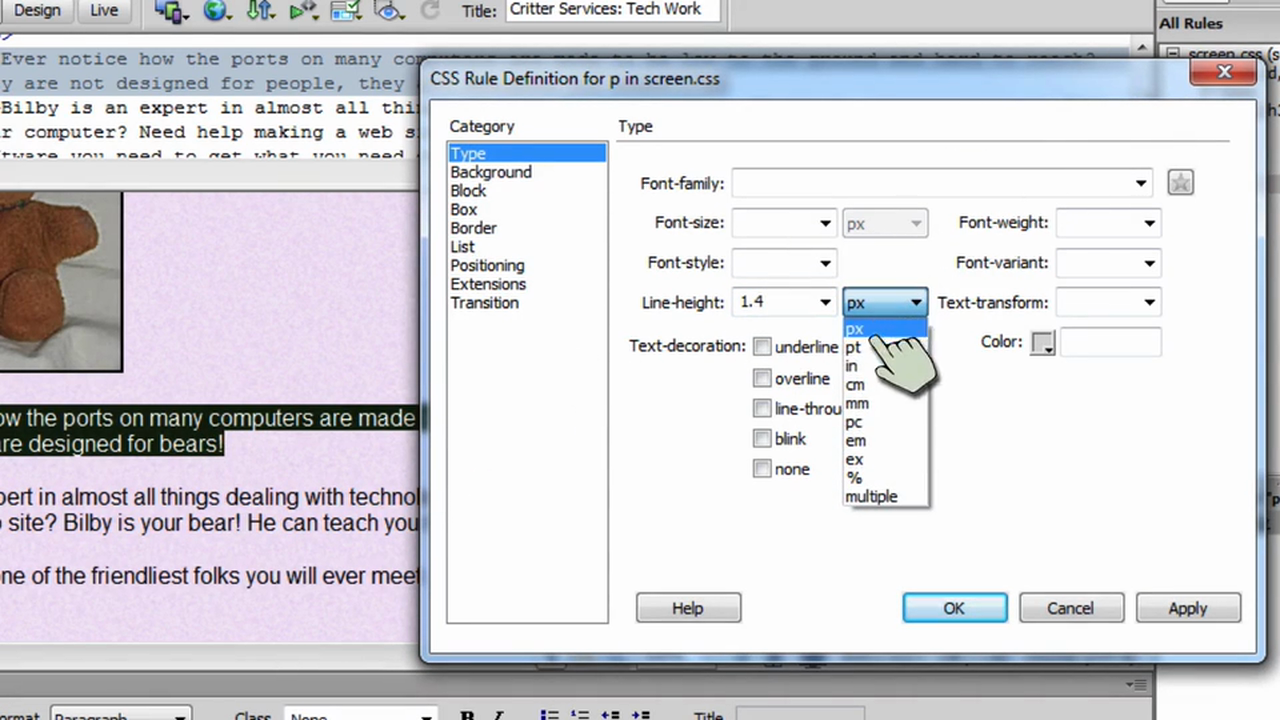The height and width of the screenshot is (720, 1280).
Task: Select em from the units list
Action: (856, 440)
